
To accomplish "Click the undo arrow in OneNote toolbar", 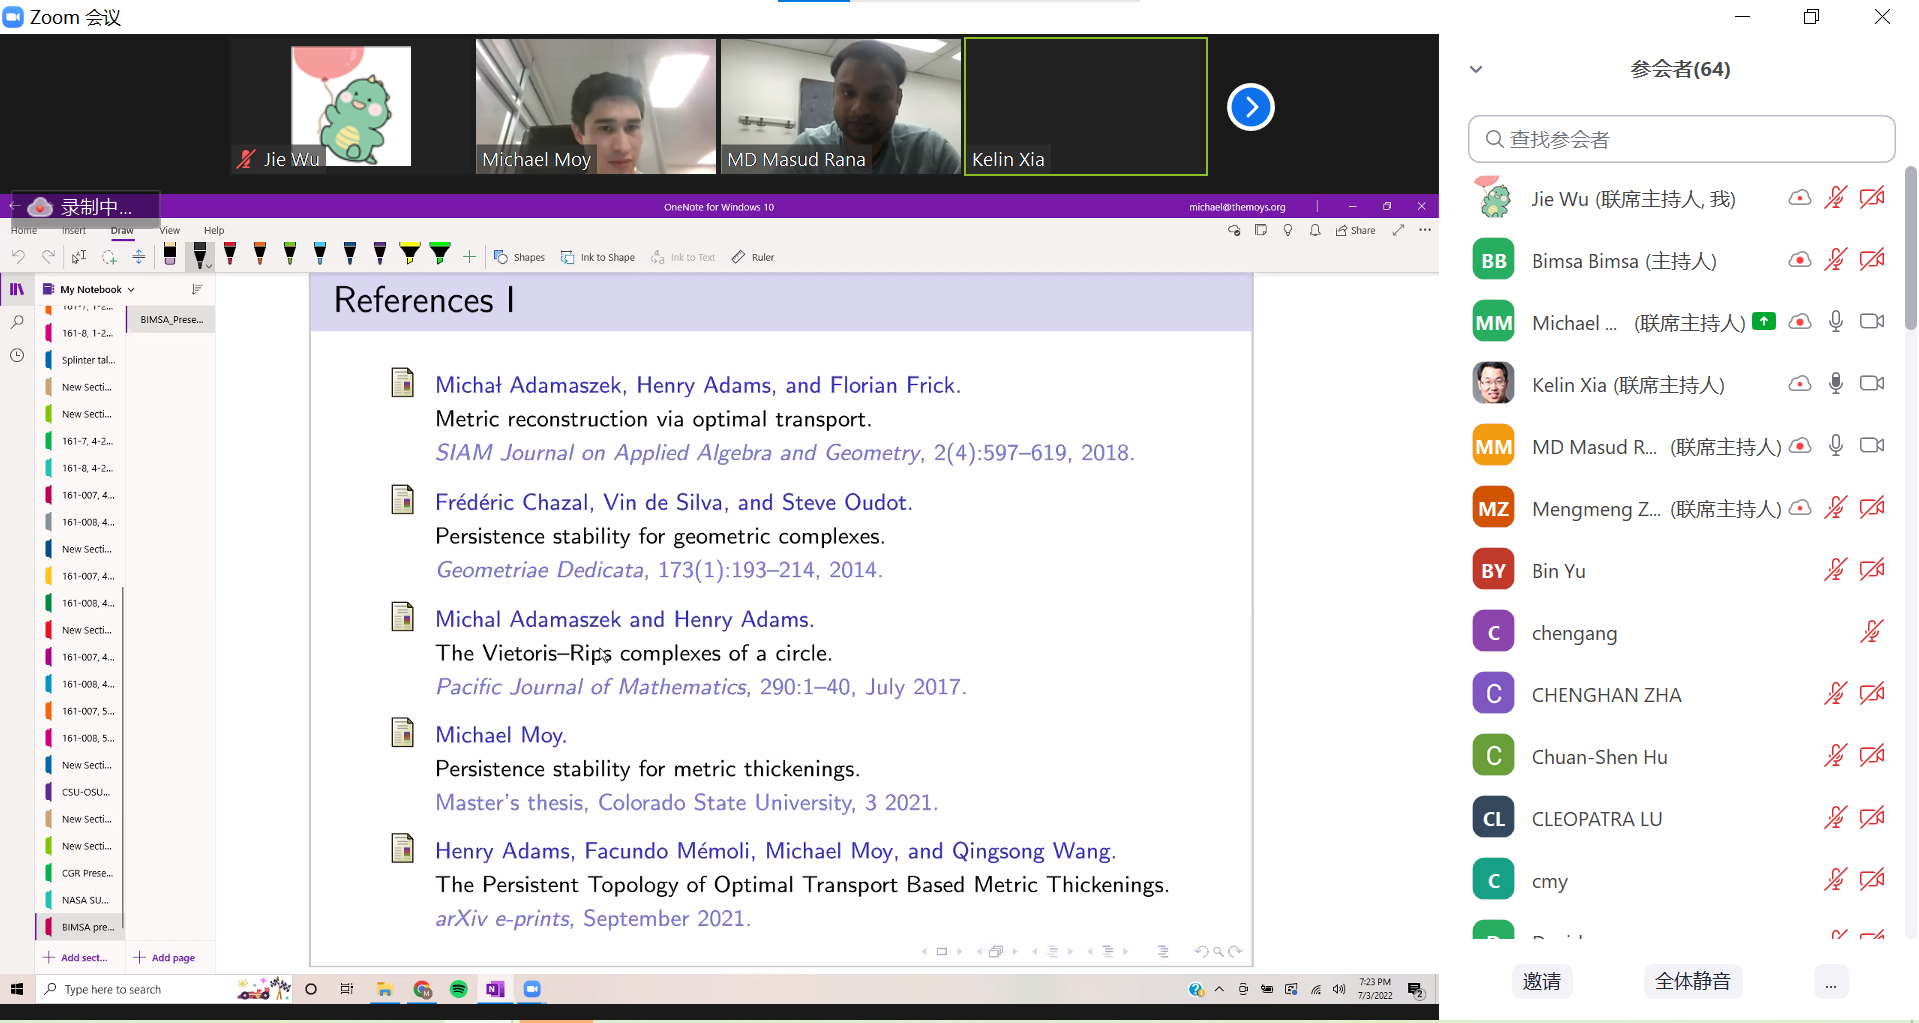I will (18, 257).
